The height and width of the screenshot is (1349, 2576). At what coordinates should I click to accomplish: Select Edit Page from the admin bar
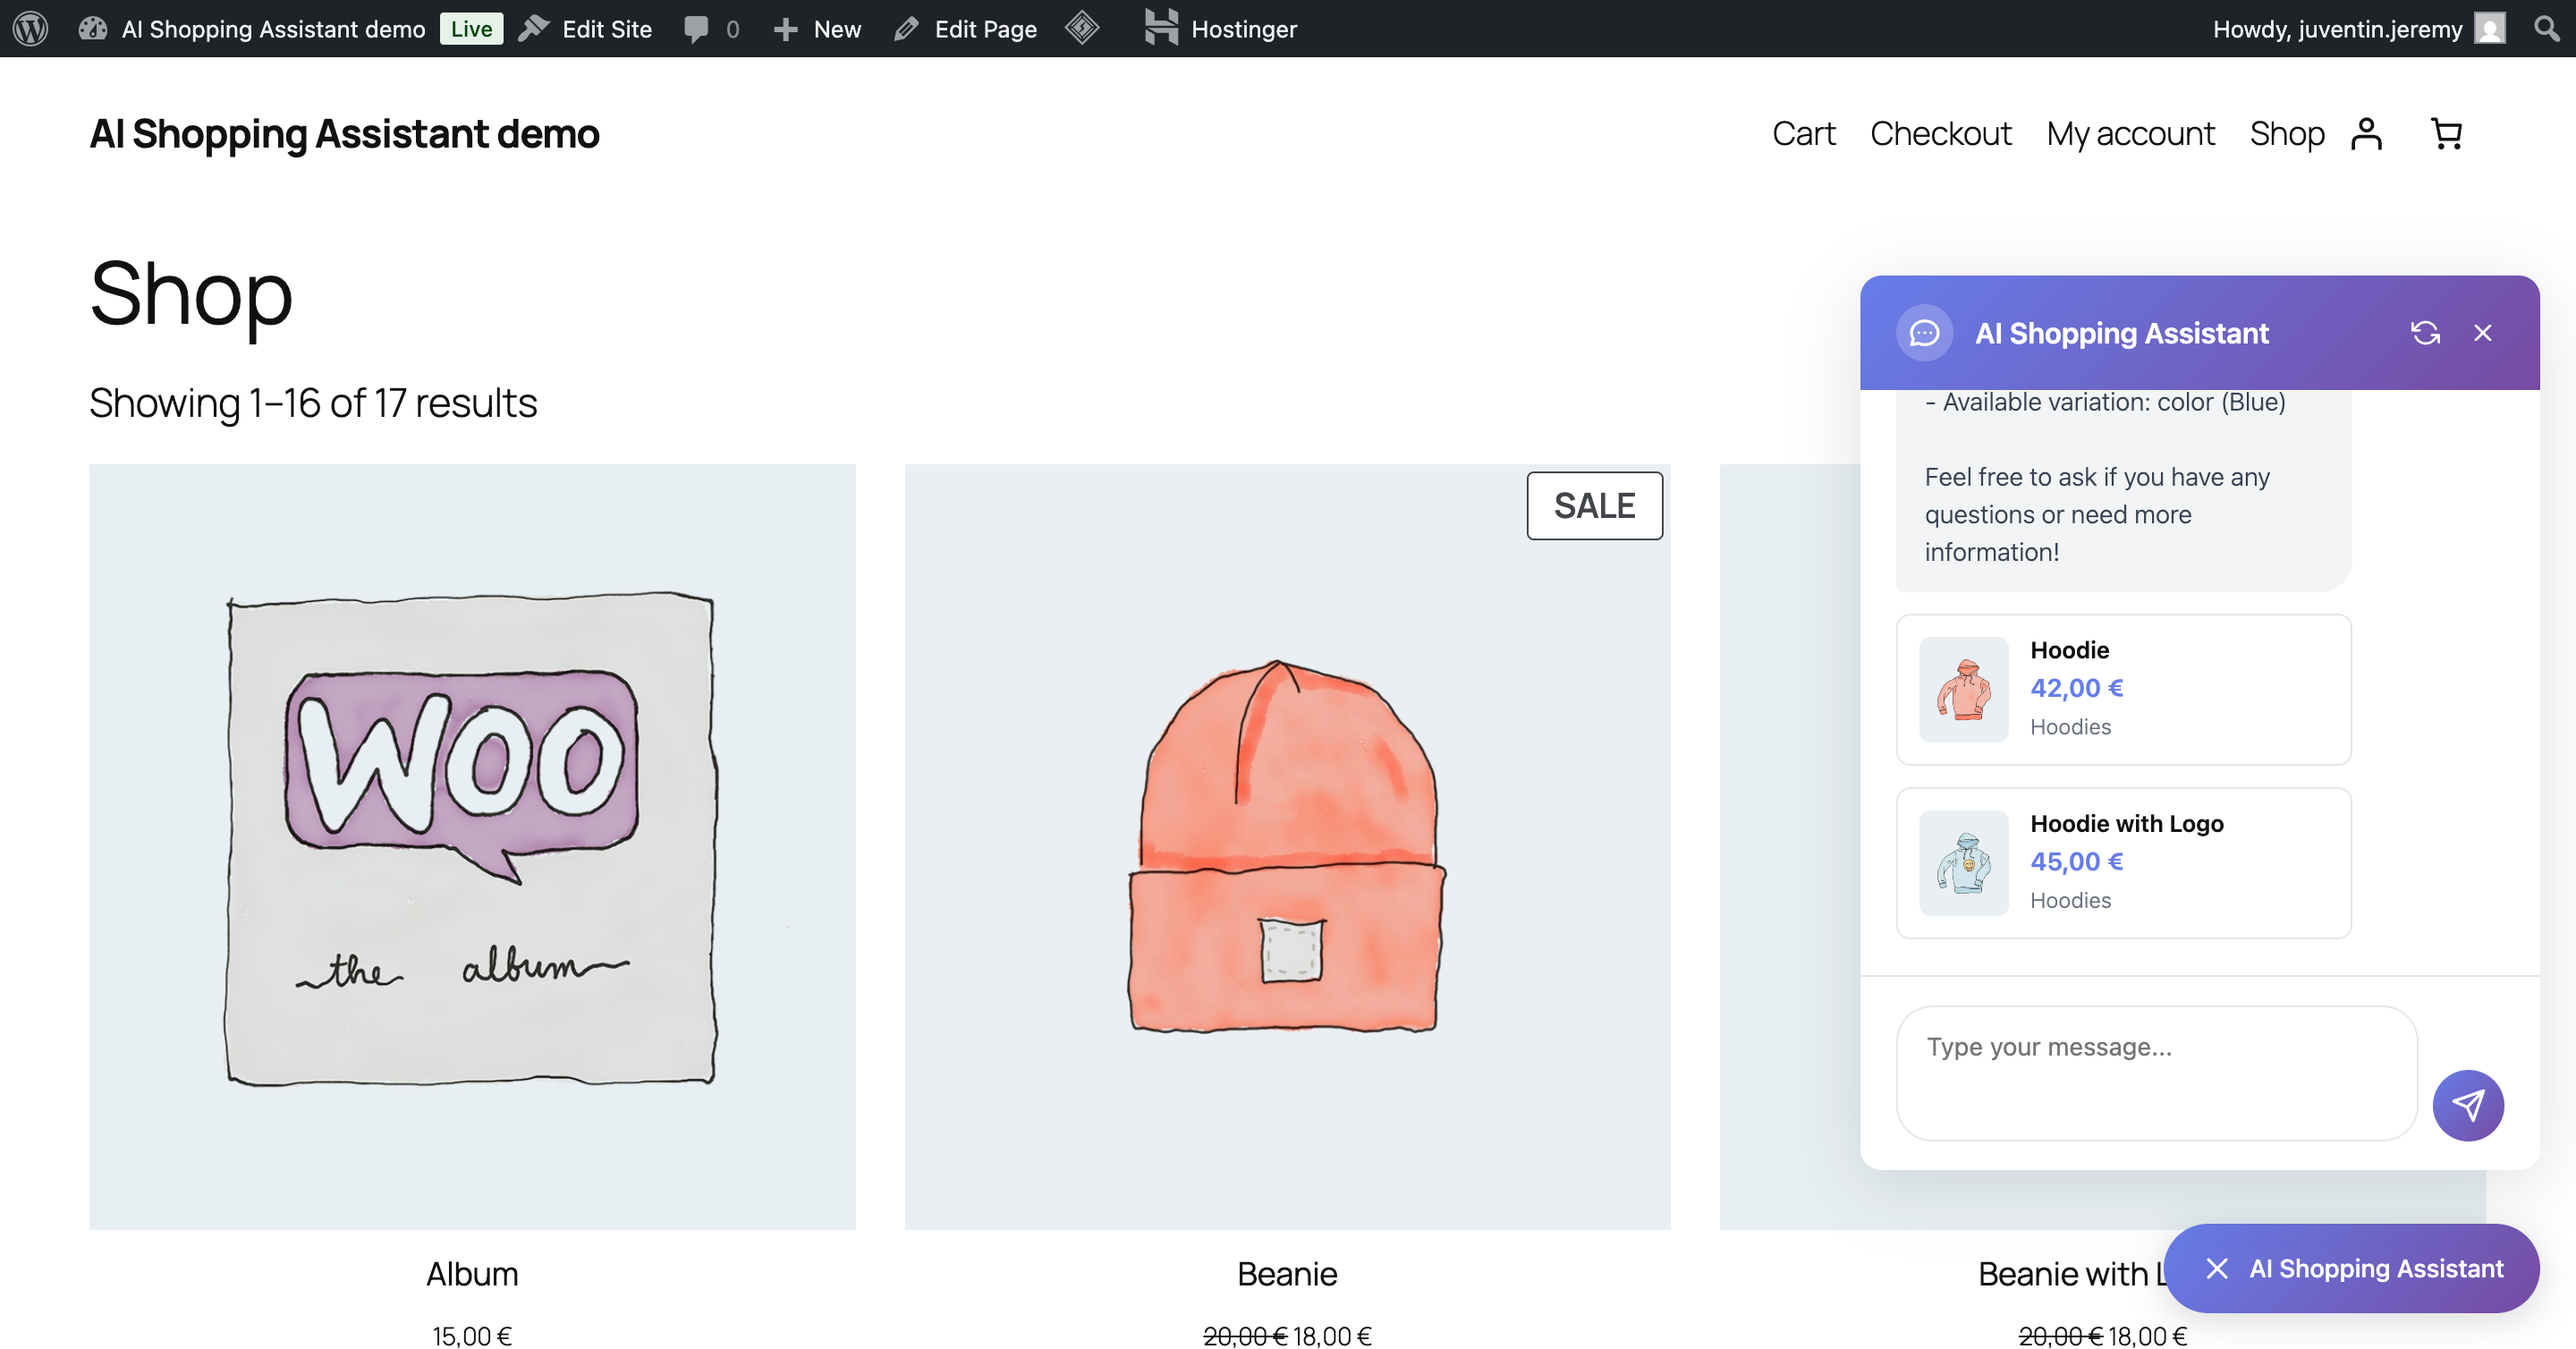click(963, 28)
